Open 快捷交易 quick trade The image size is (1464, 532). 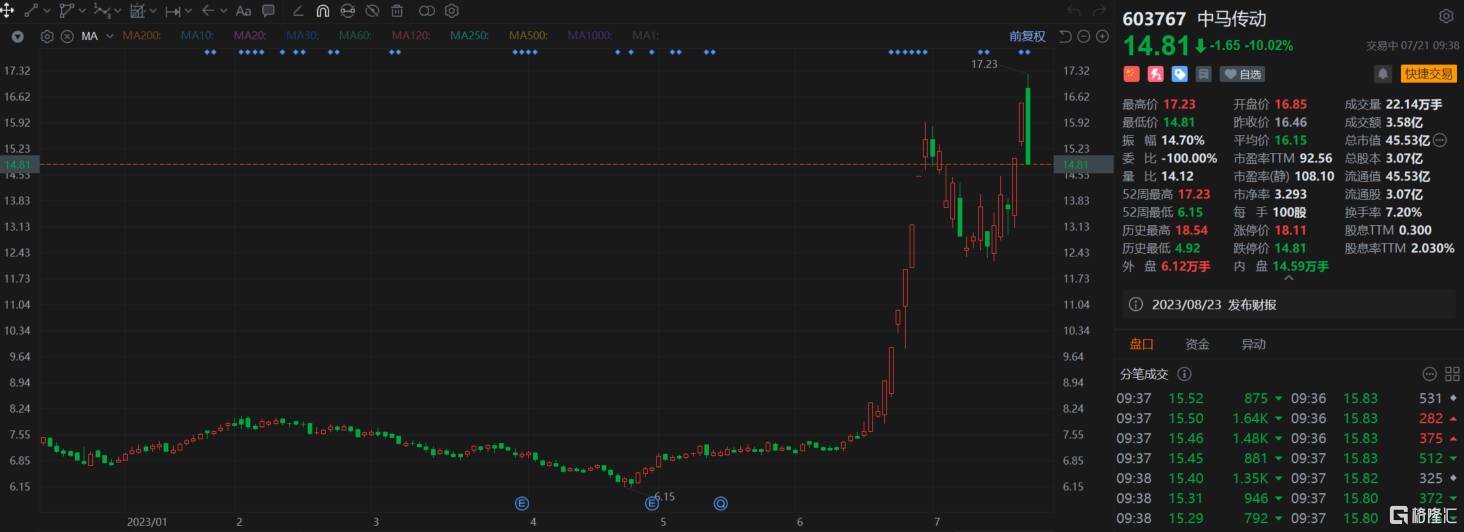[1428, 74]
